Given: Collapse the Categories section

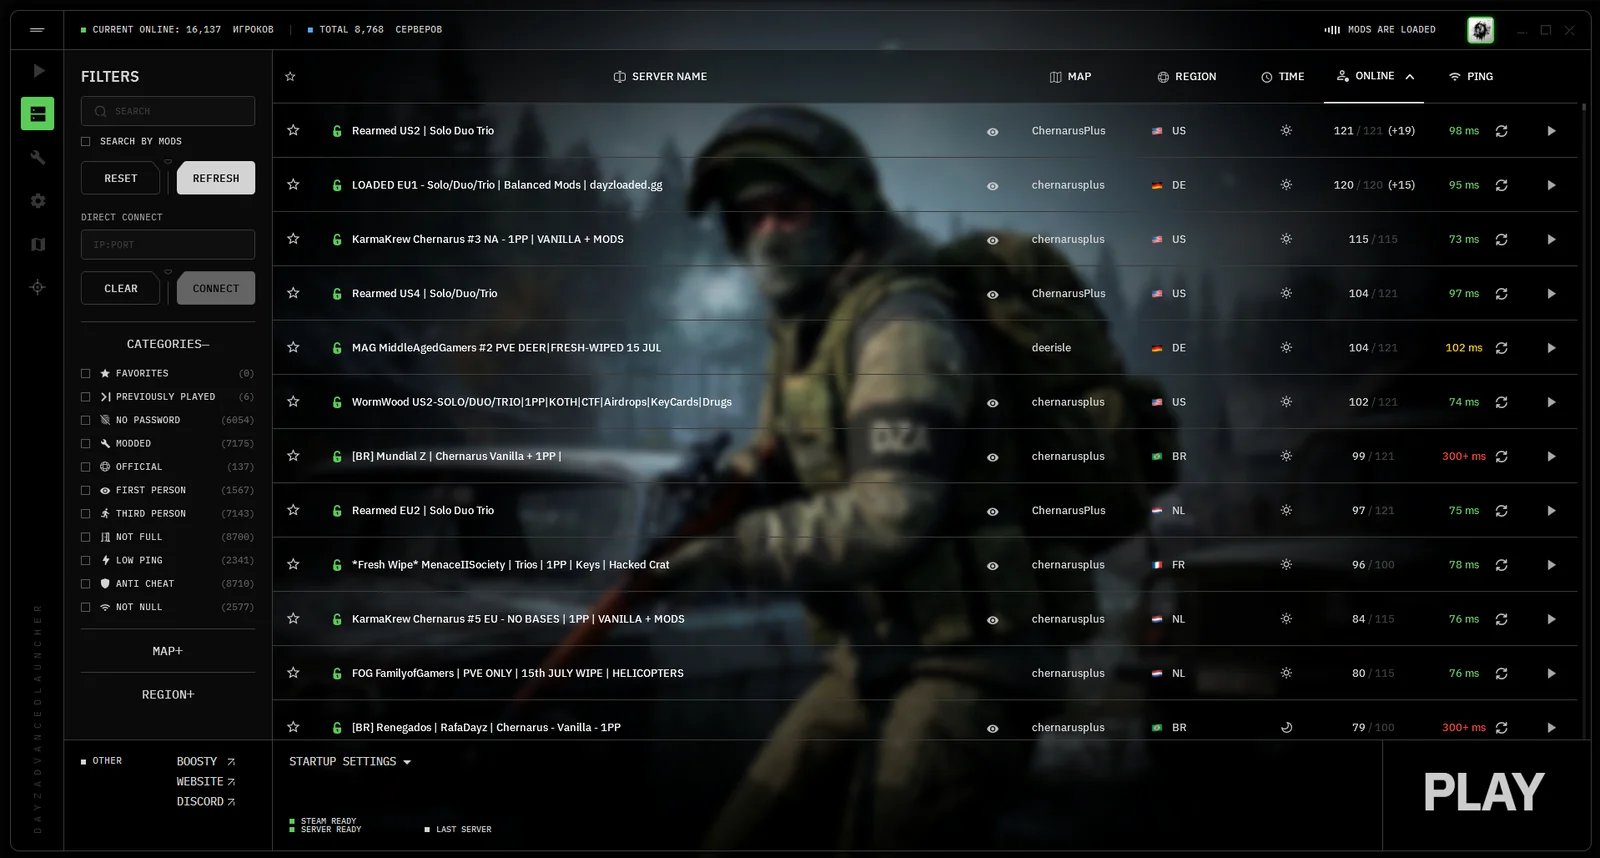Looking at the screenshot, I should [168, 344].
